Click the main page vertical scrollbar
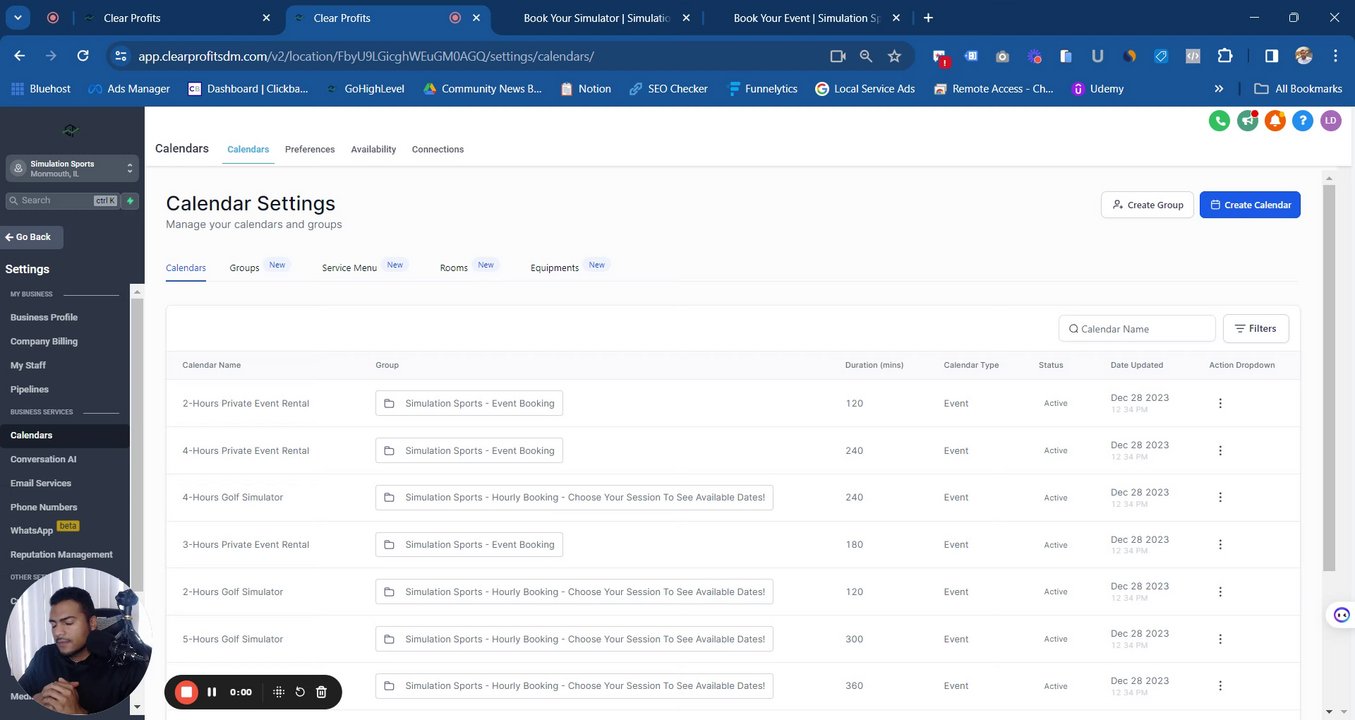Viewport: 1355px width, 720px height. (x=1328, y=380)
